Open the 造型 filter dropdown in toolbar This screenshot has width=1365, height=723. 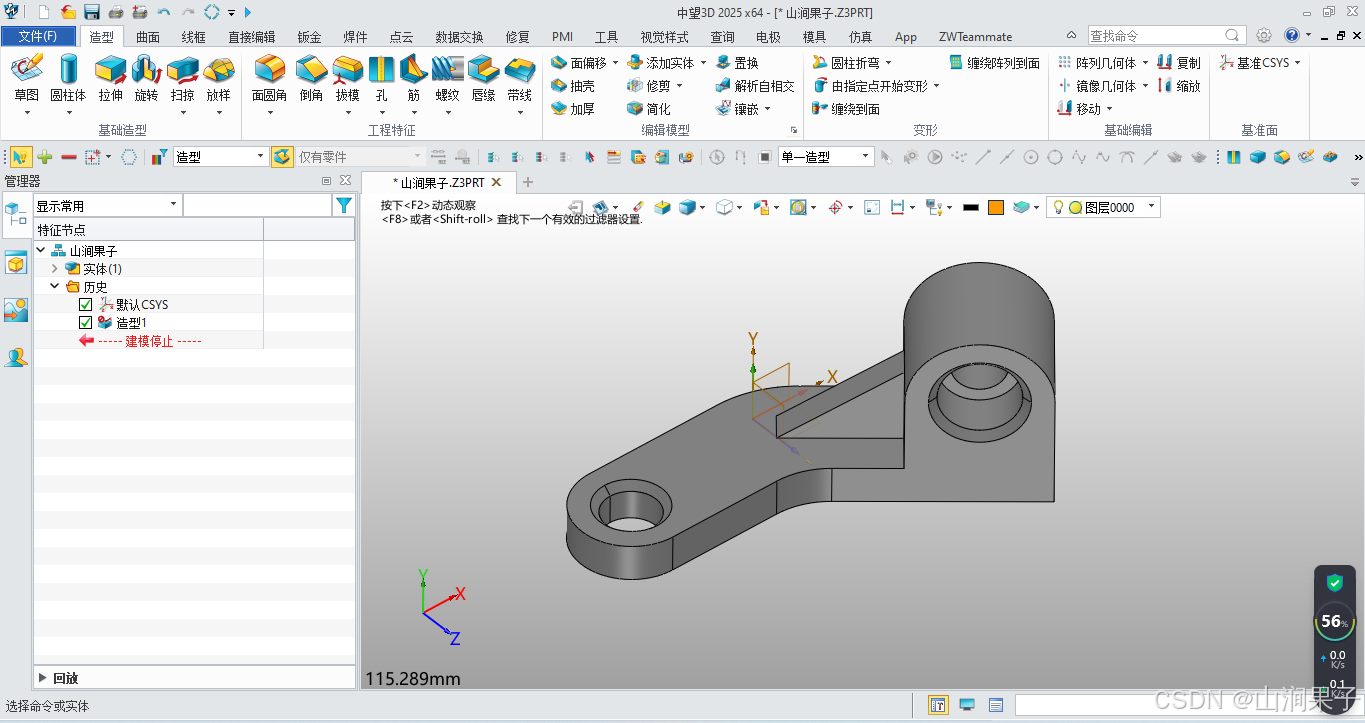pyautogui.click(x=221, y=156)
